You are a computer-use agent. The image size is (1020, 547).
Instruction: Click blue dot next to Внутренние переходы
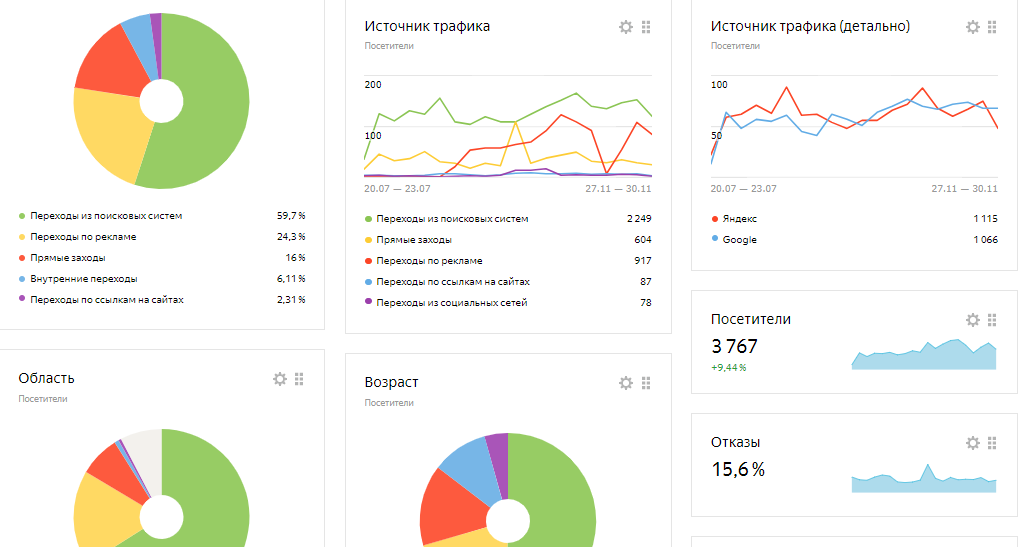click(x=22, y=278)
